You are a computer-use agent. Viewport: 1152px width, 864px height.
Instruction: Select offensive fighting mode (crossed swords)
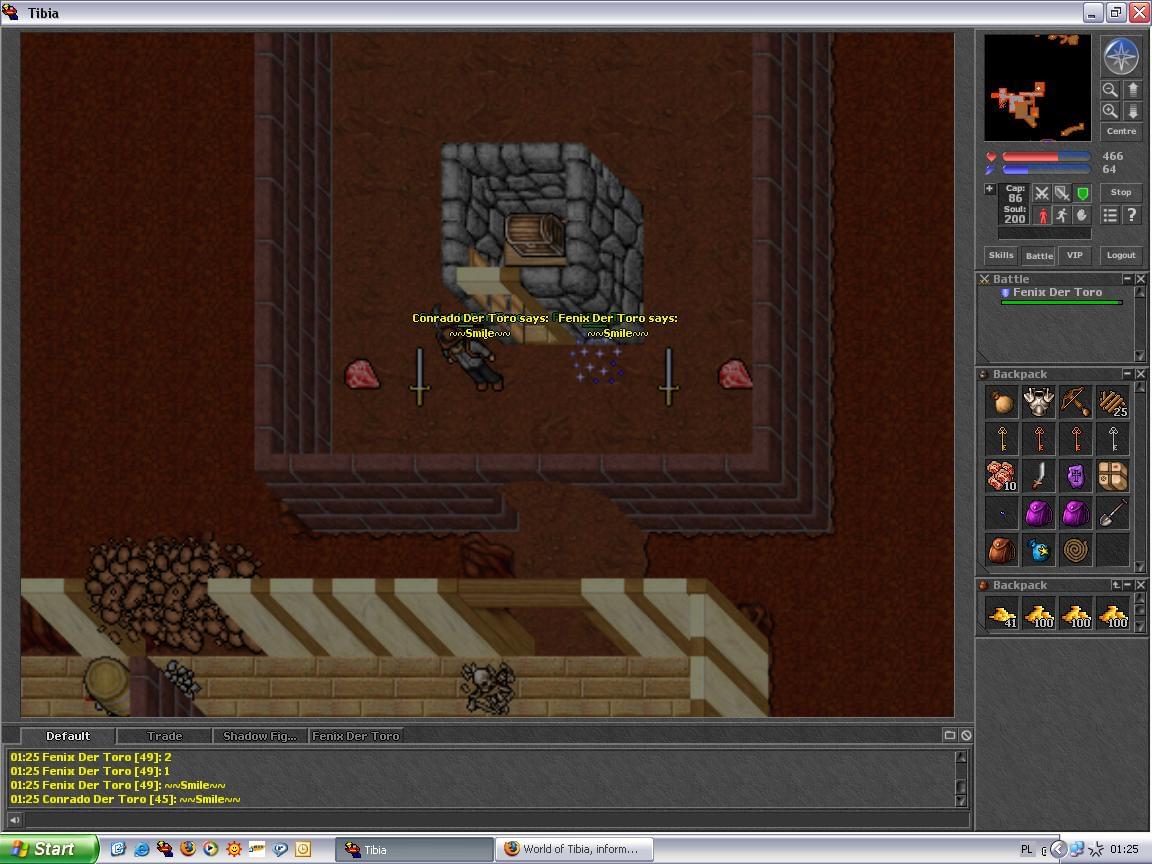pos(1041,193)
